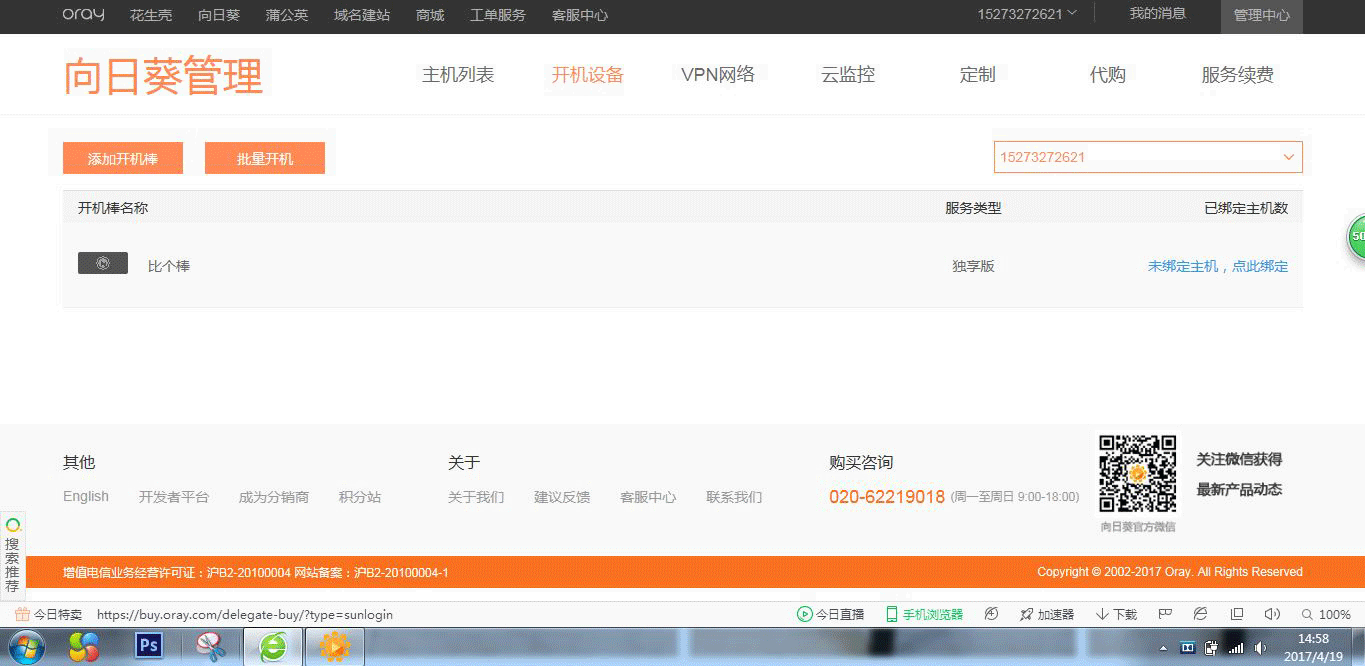Image resolution: width=1365 pixels, height=666 pixels.
Task: Open footer 客服中心 link
Action: point(648,497)
